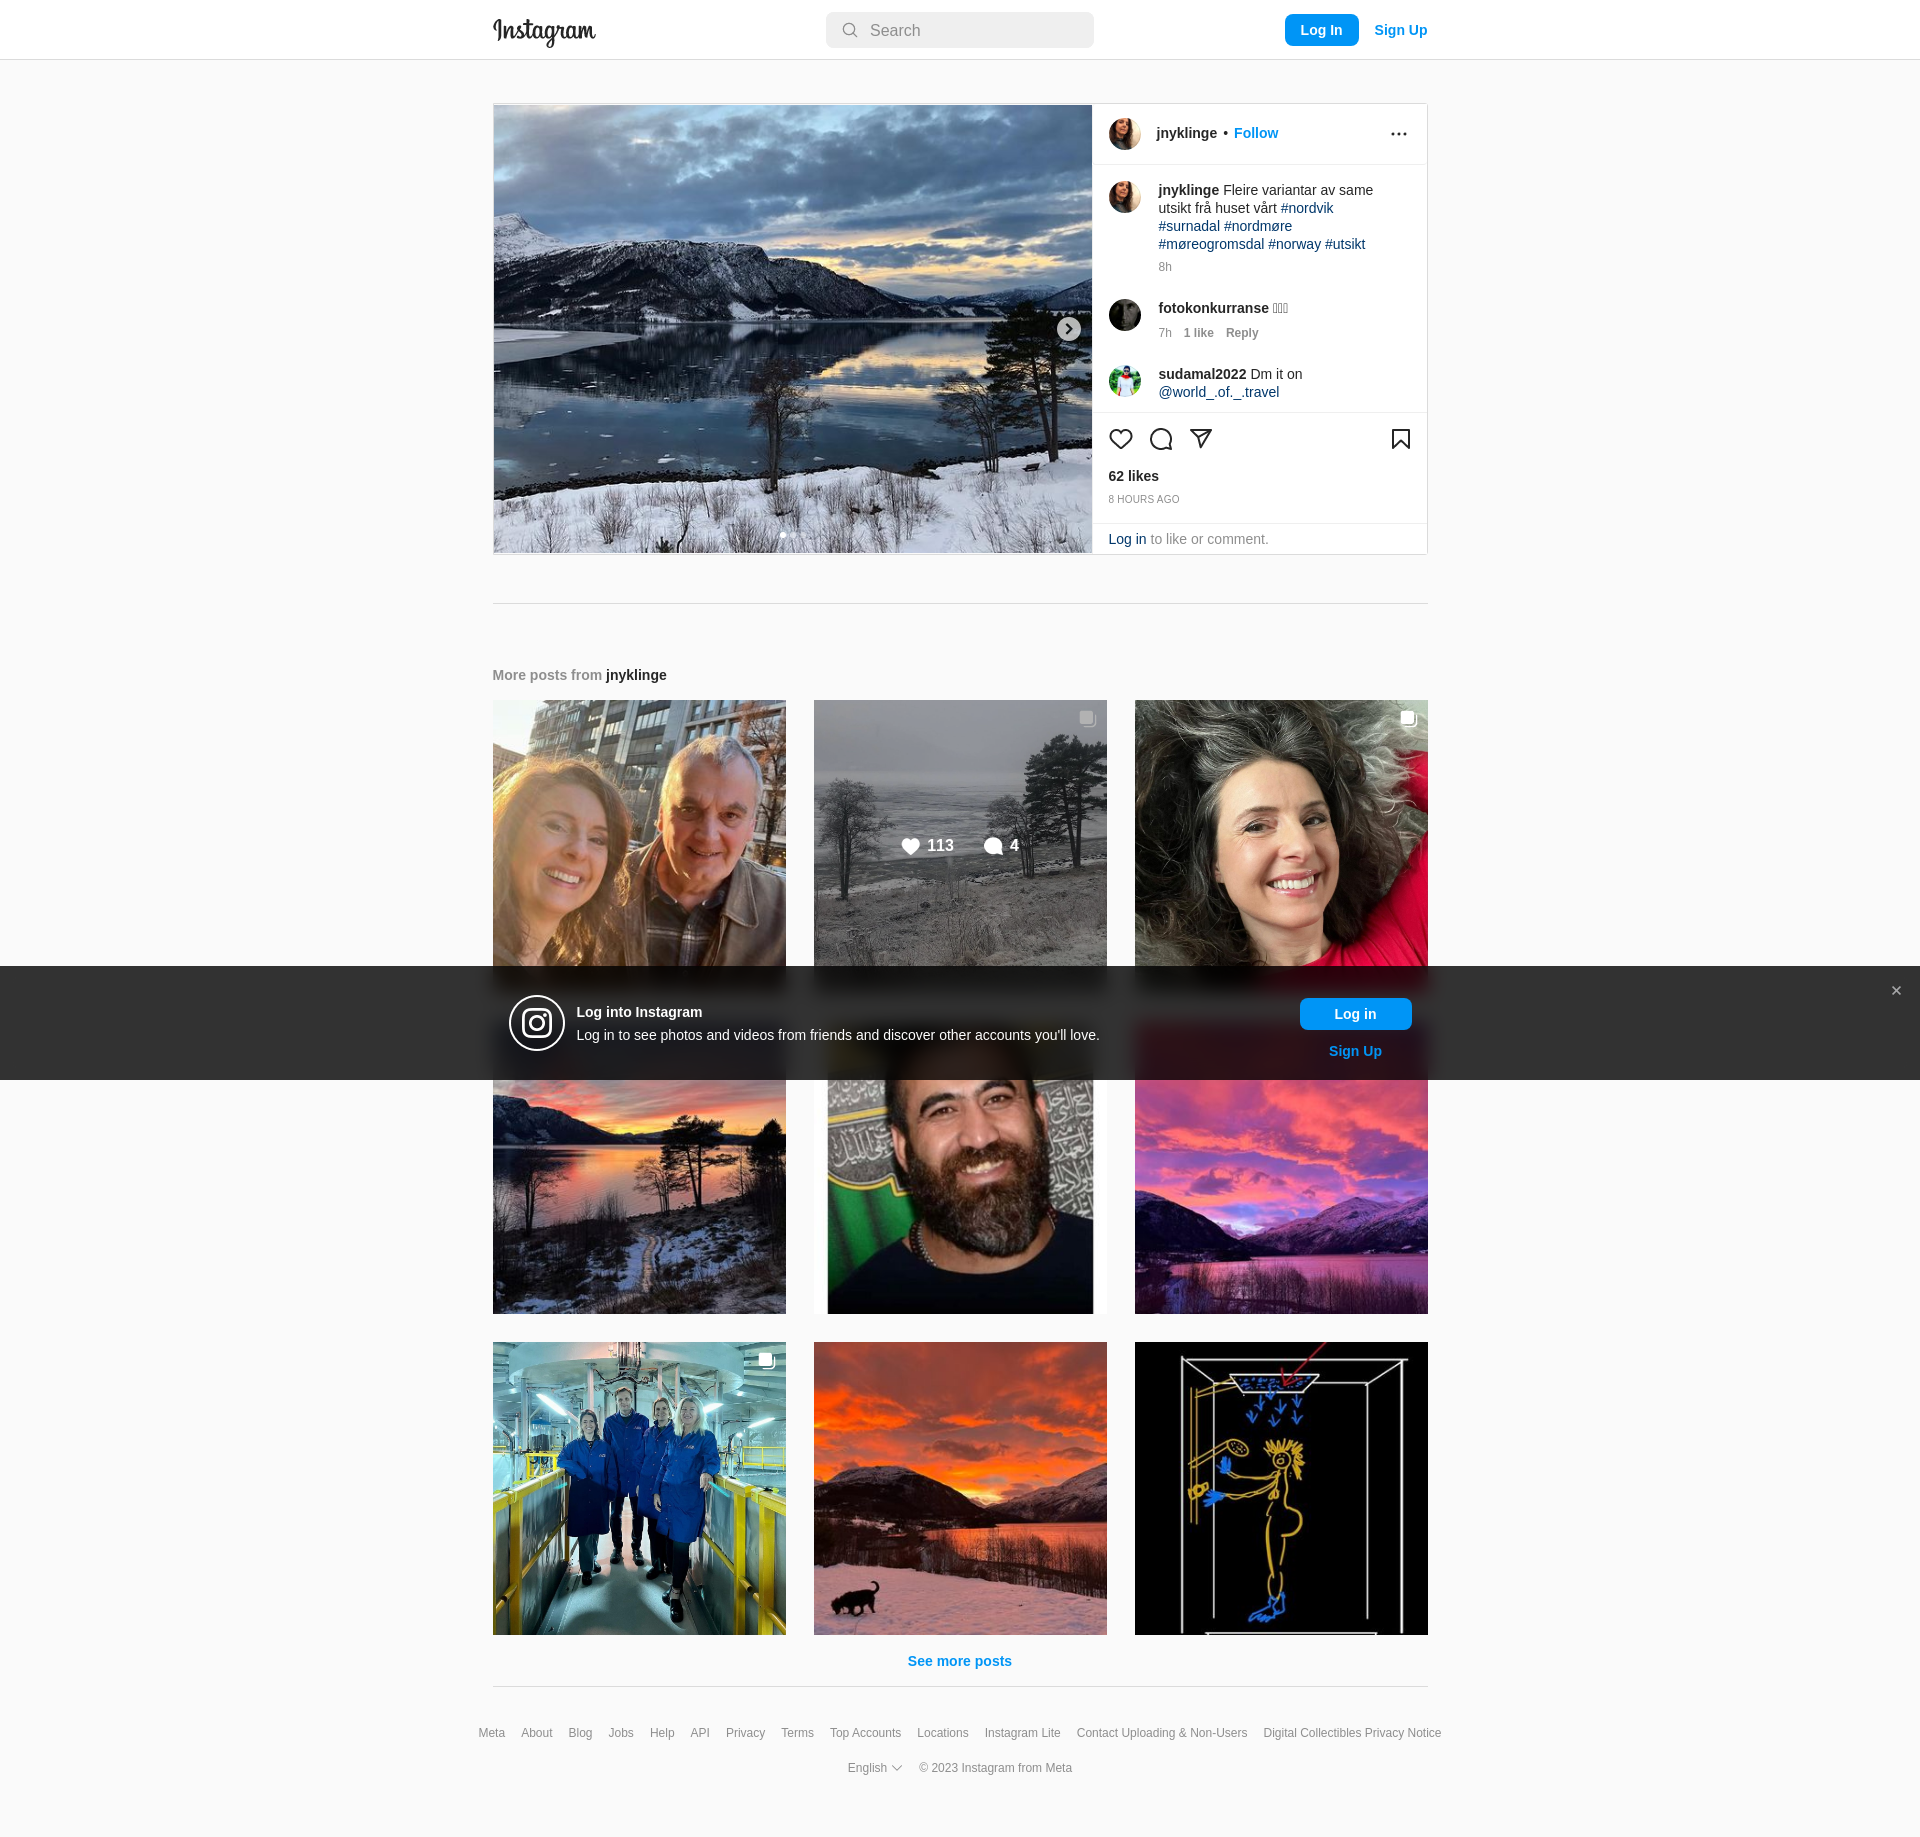Click Sign Up link in the header

tap(1400, 30)
